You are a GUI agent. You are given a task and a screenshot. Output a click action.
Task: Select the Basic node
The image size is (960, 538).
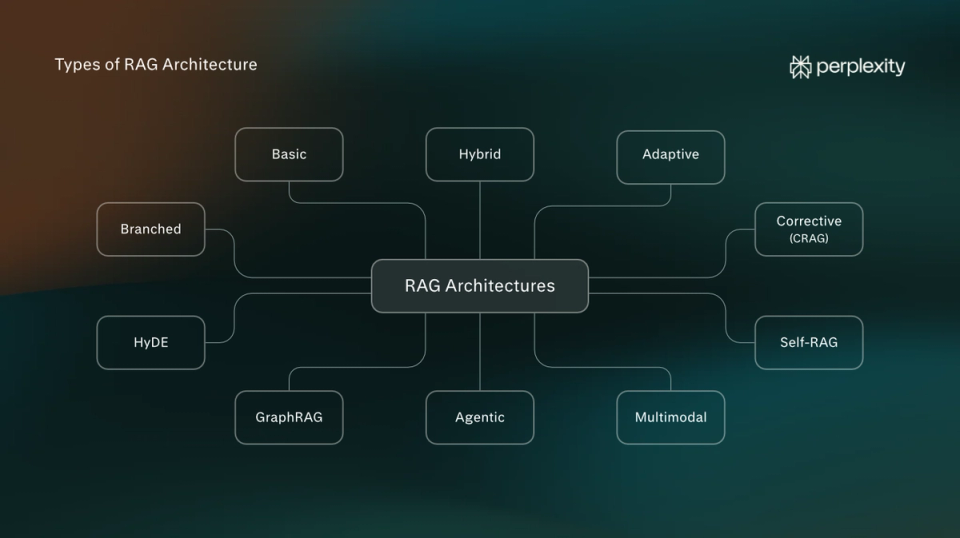289,154
